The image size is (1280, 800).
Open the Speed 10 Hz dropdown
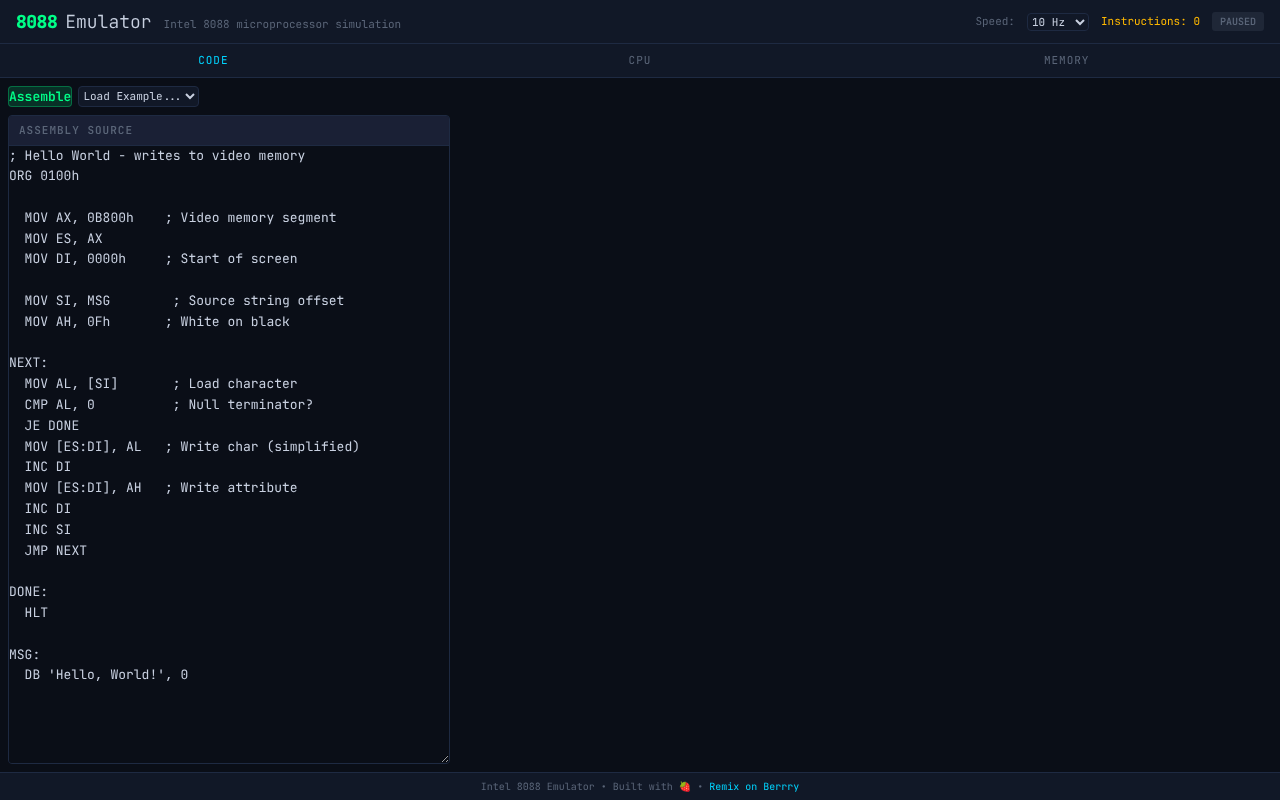point(1058,22)
